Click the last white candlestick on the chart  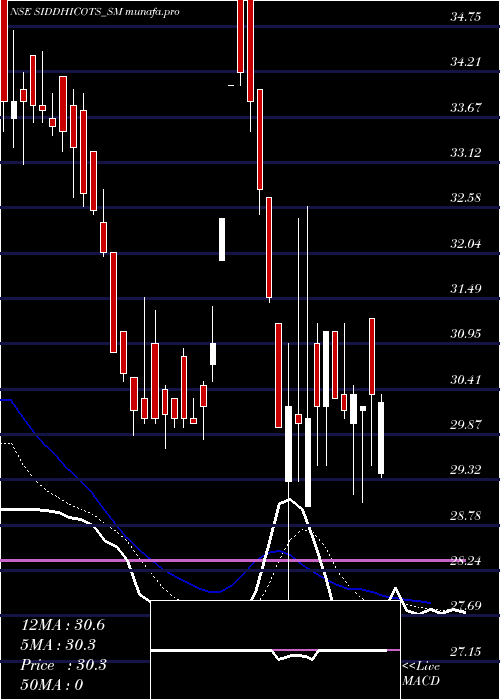tap(381, 438)
